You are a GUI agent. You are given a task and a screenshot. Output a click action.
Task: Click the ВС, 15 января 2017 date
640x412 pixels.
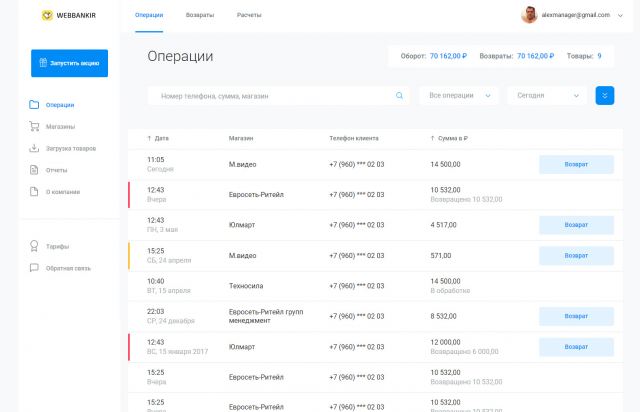tap(178, 352)
